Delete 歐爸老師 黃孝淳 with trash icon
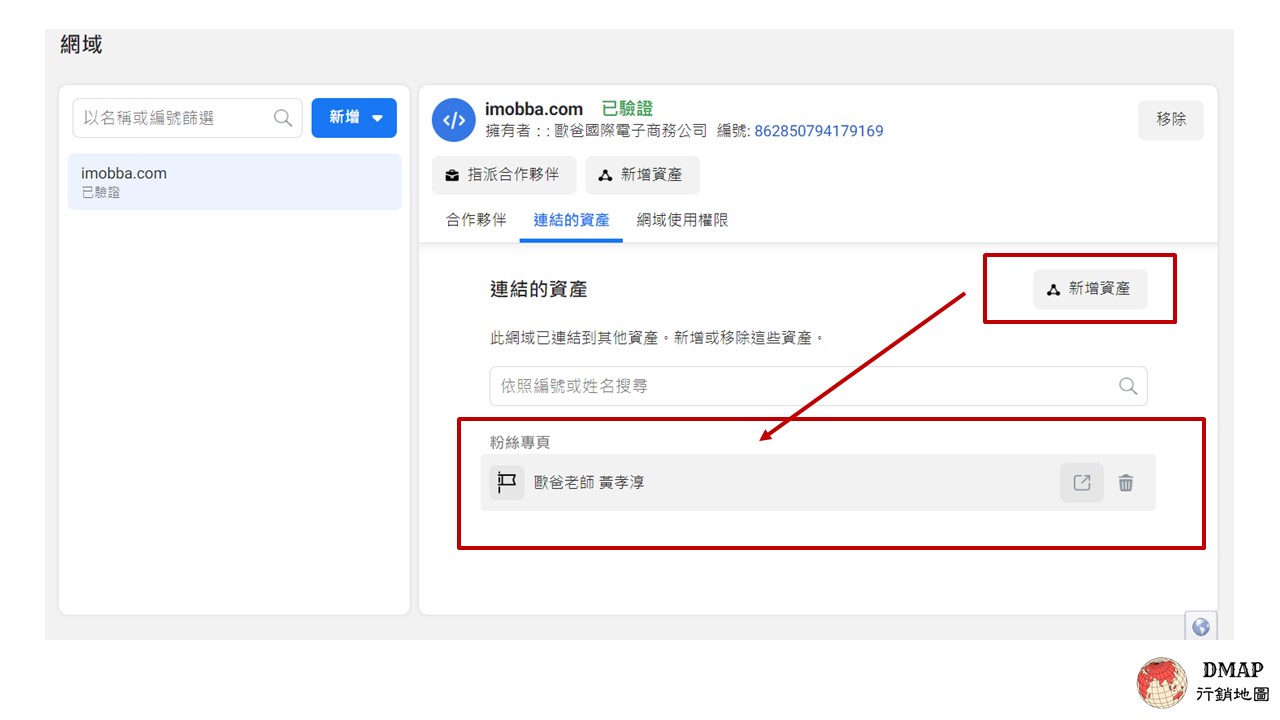 click(x=1126, y=483)
